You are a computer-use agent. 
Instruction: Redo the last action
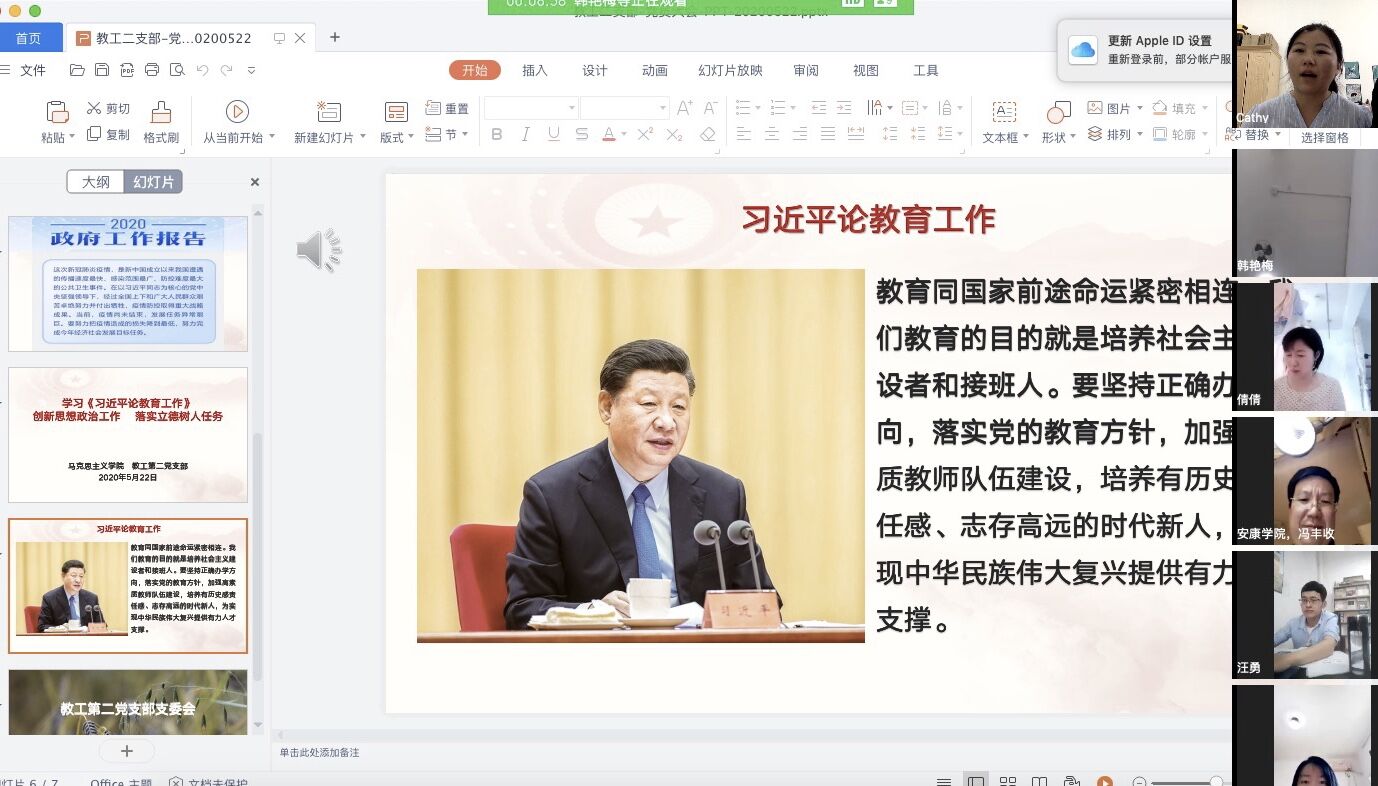coord(227,70)
